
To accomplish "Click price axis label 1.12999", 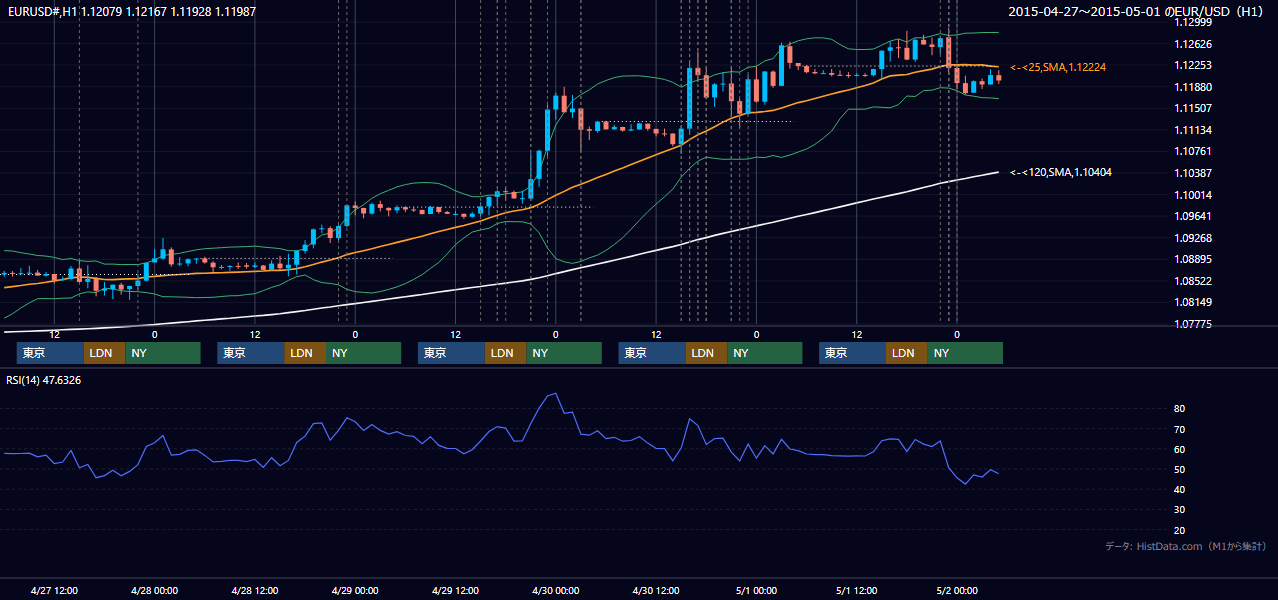I will [x=1193, y=22].
